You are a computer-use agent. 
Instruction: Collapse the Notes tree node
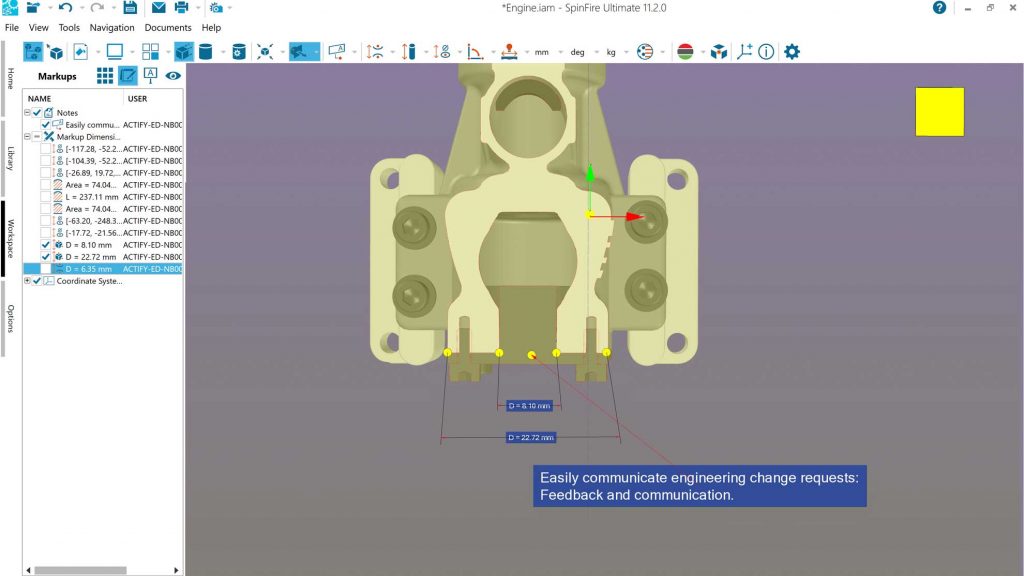(27, 112)
